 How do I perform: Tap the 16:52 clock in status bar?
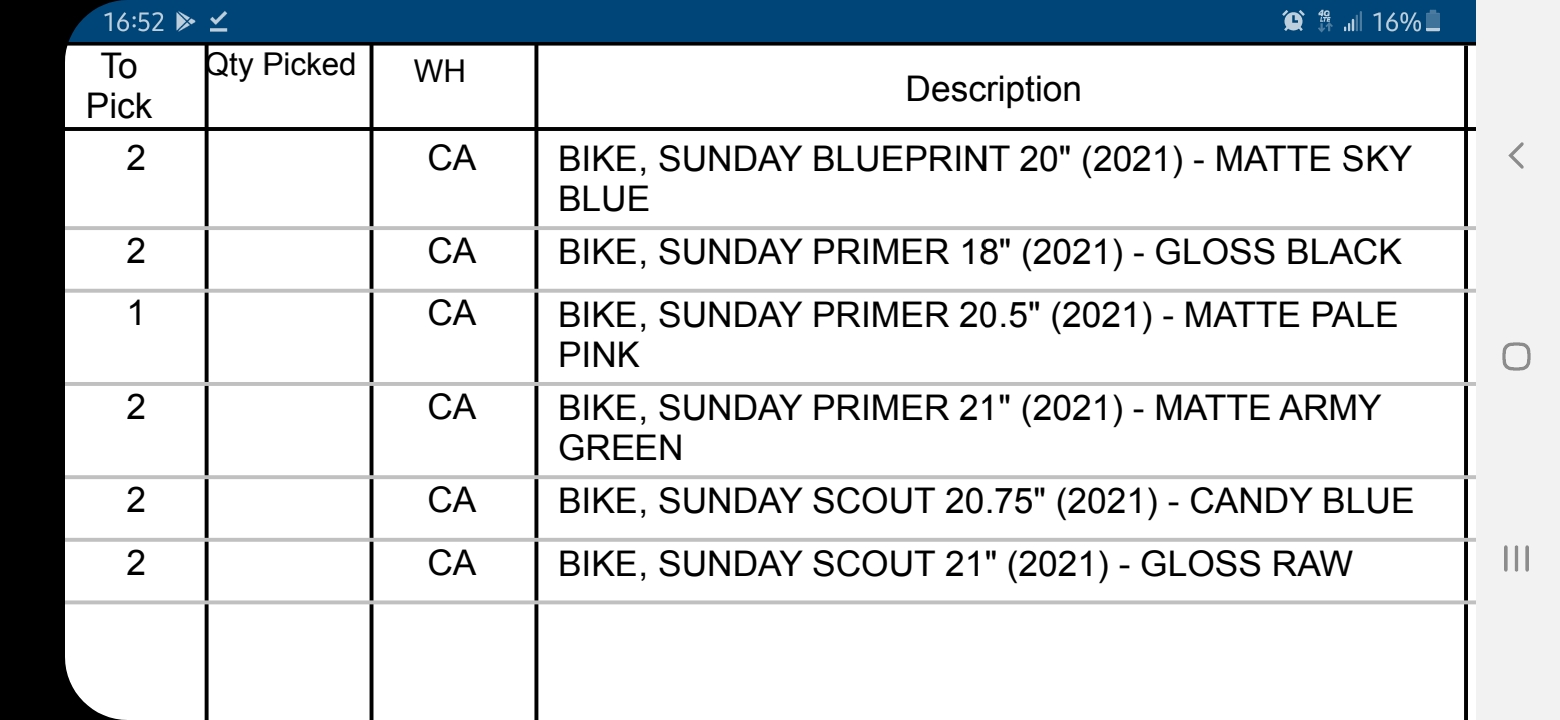pos(138,22)
